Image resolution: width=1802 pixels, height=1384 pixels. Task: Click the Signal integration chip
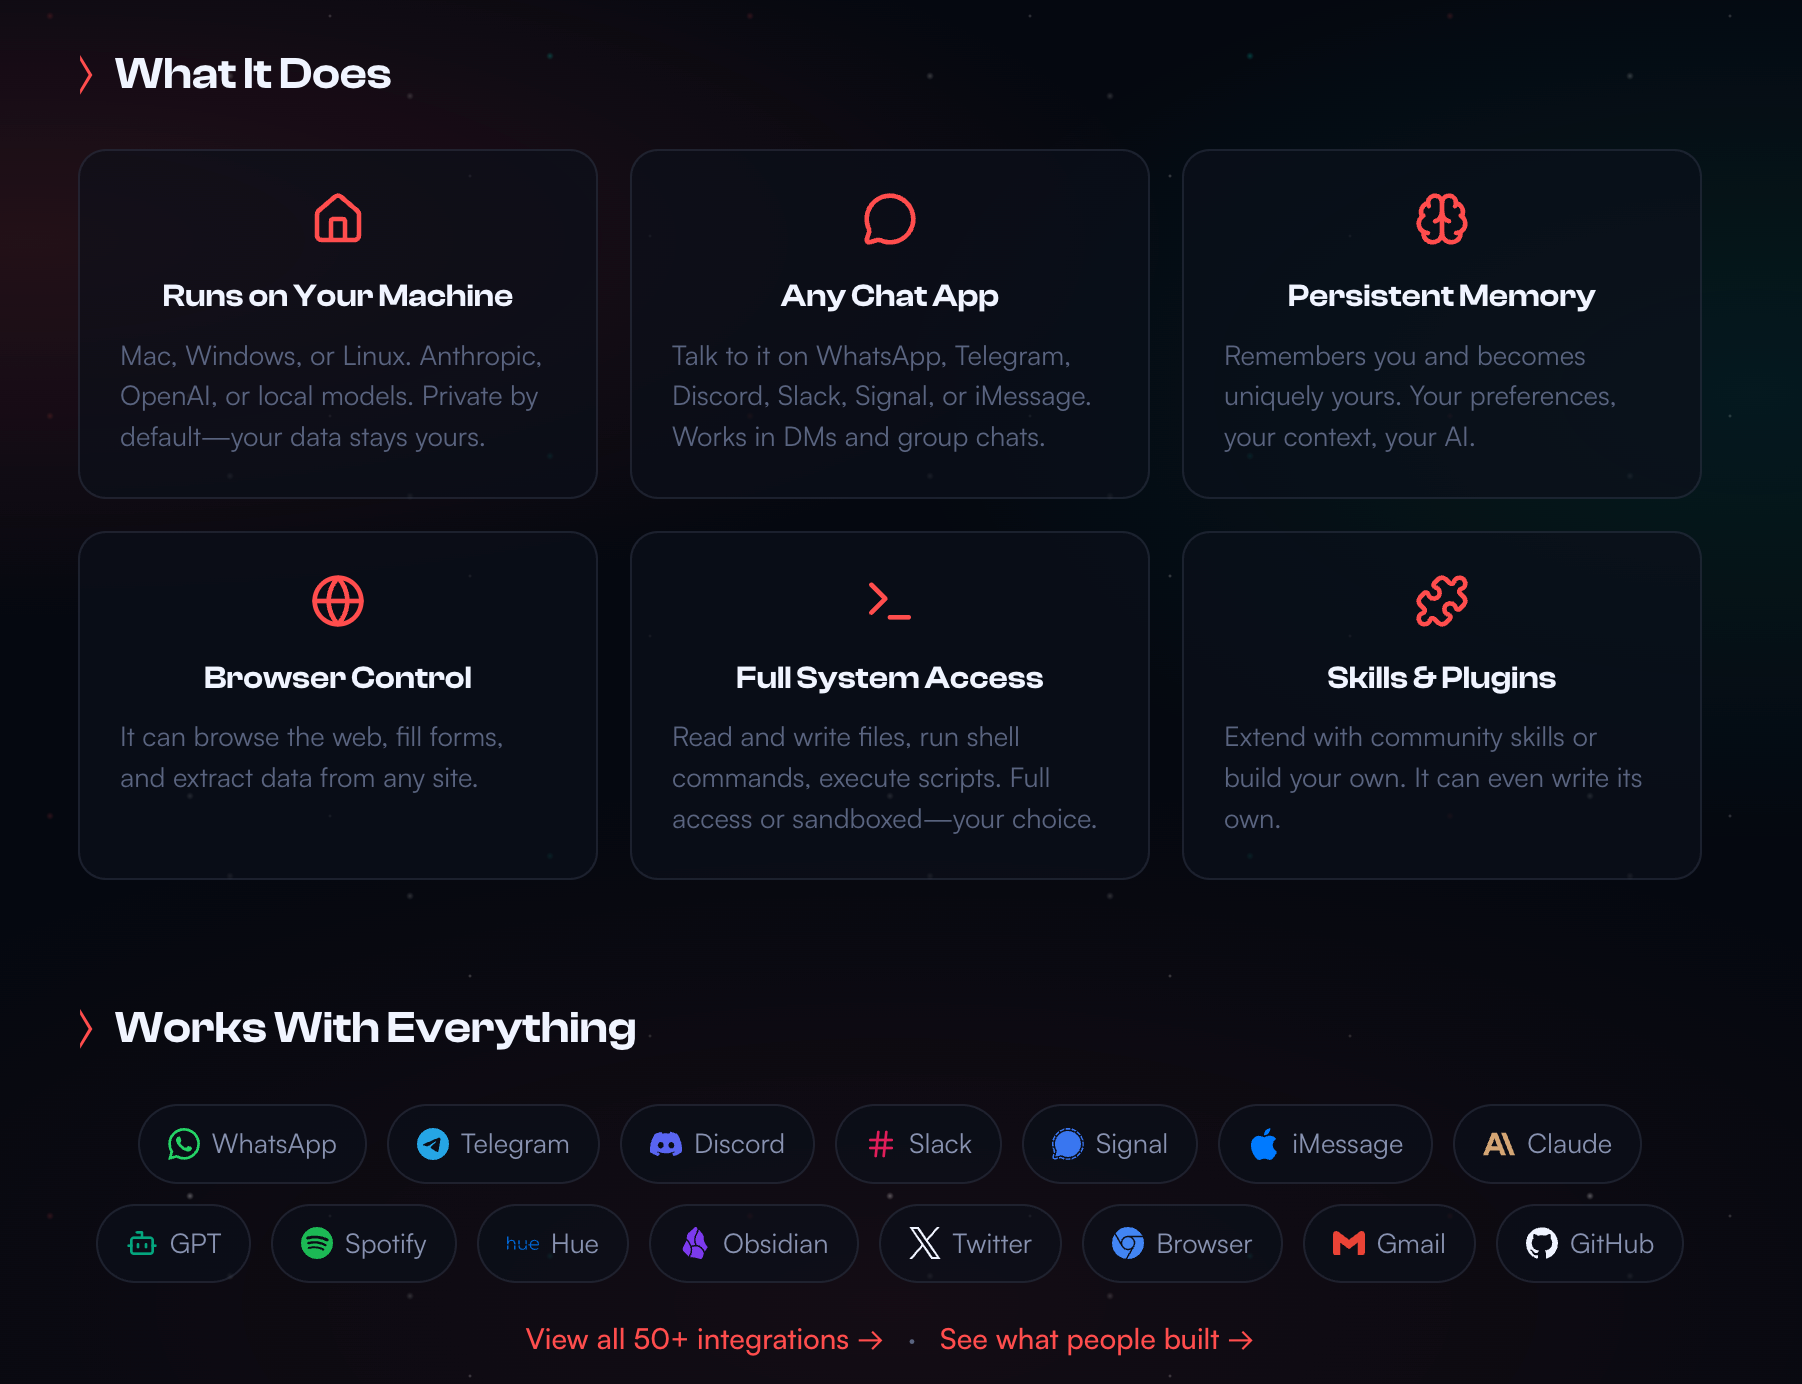[x=1109, y=1144]
